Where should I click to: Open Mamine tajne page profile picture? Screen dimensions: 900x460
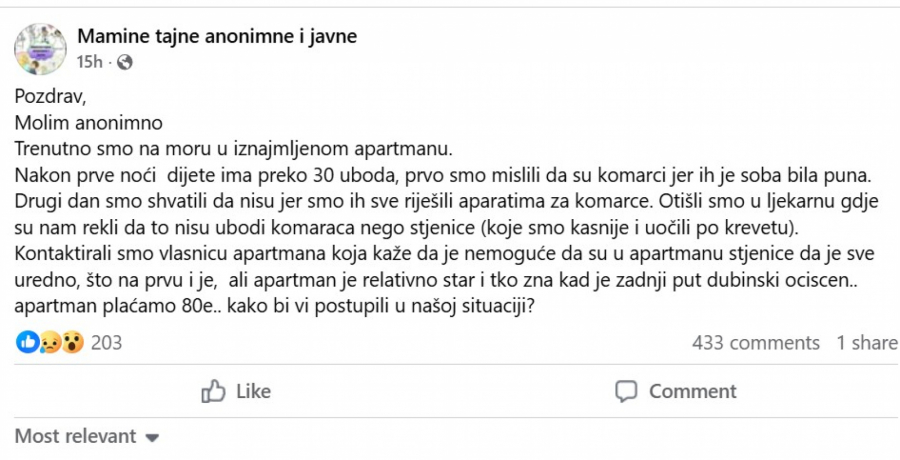pos(40,48)
